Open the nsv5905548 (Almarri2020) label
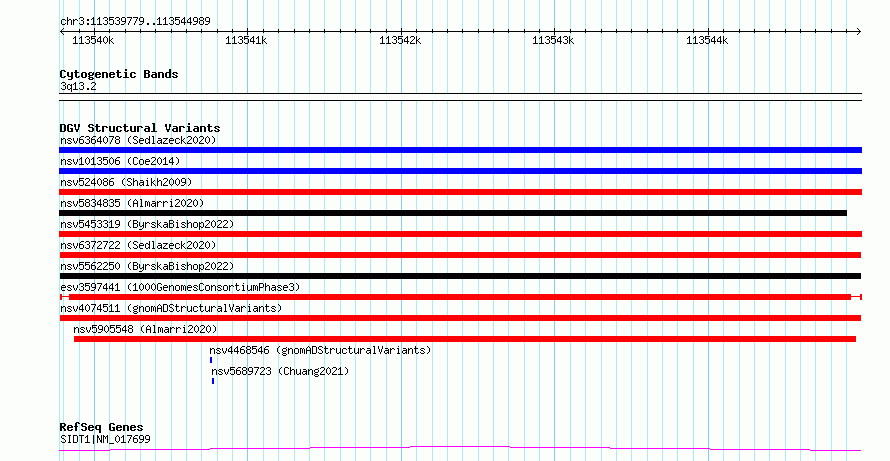The image size is (890, 461). pyautogui.click(x=145, y=329)
